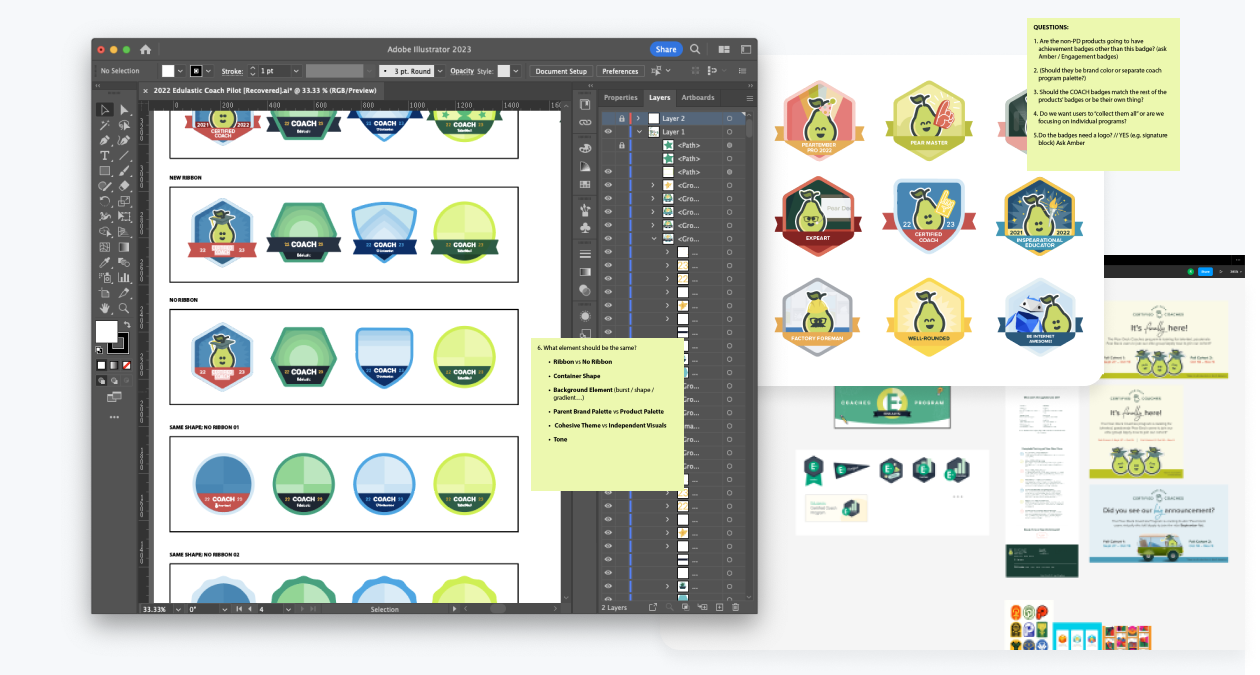Select the Rotate tool
Viewport: 1260px width, 675px height.
tap(104, 202)
